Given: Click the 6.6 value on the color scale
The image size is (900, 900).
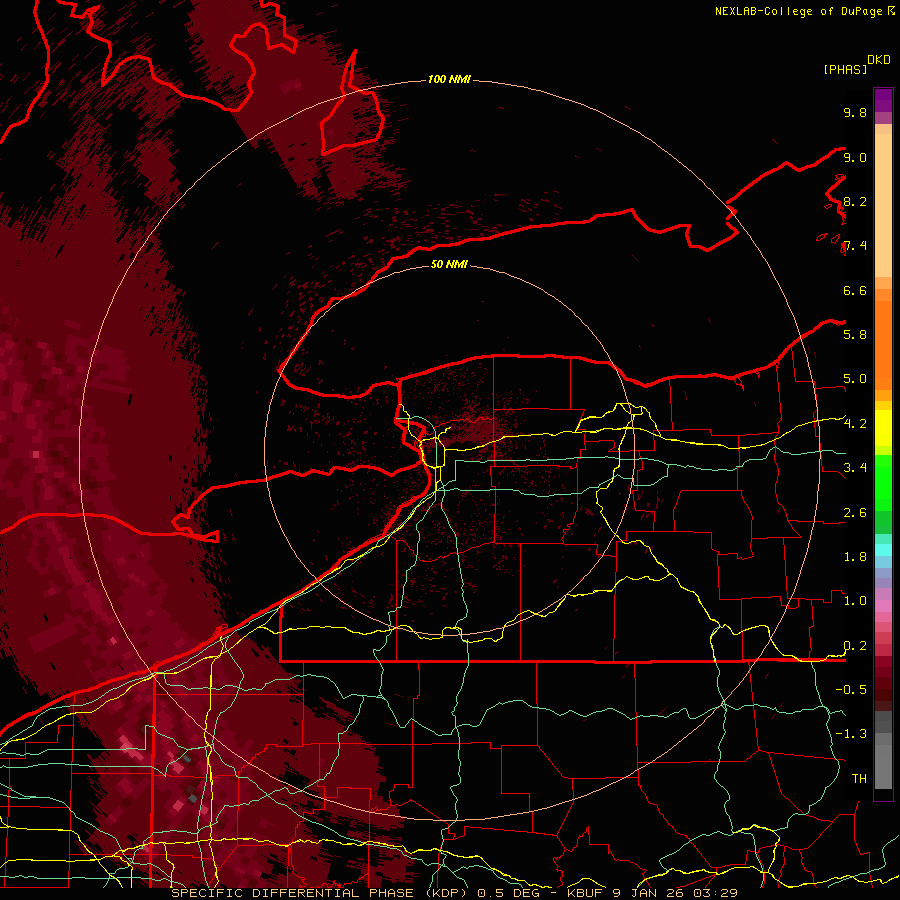Looking at the screenshot, I should click(855, 290).
